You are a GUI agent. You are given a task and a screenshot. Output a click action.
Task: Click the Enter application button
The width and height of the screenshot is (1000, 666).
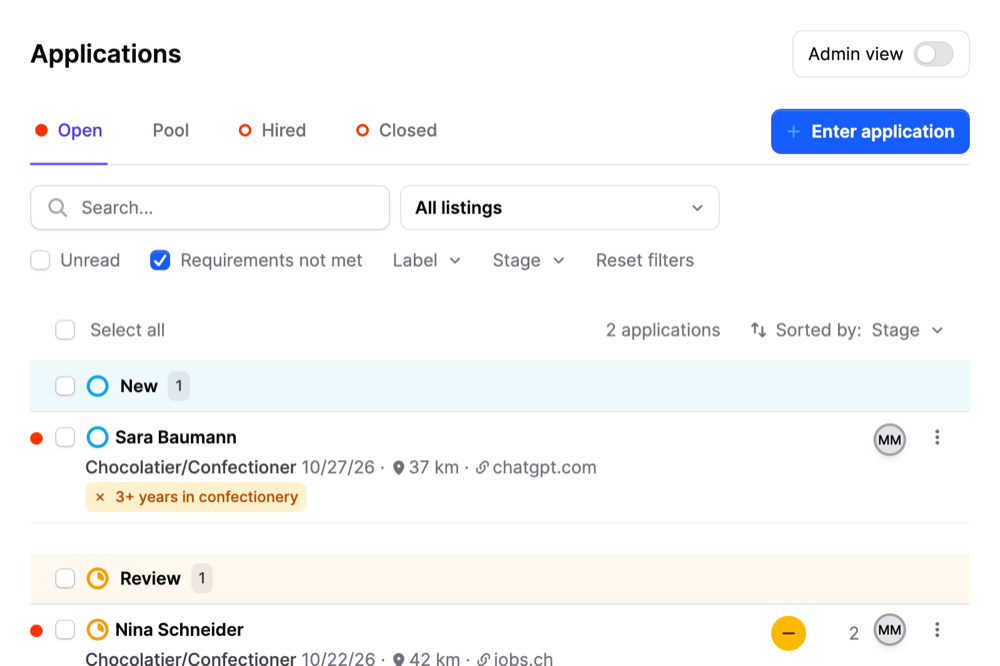[x=870, y=131]
